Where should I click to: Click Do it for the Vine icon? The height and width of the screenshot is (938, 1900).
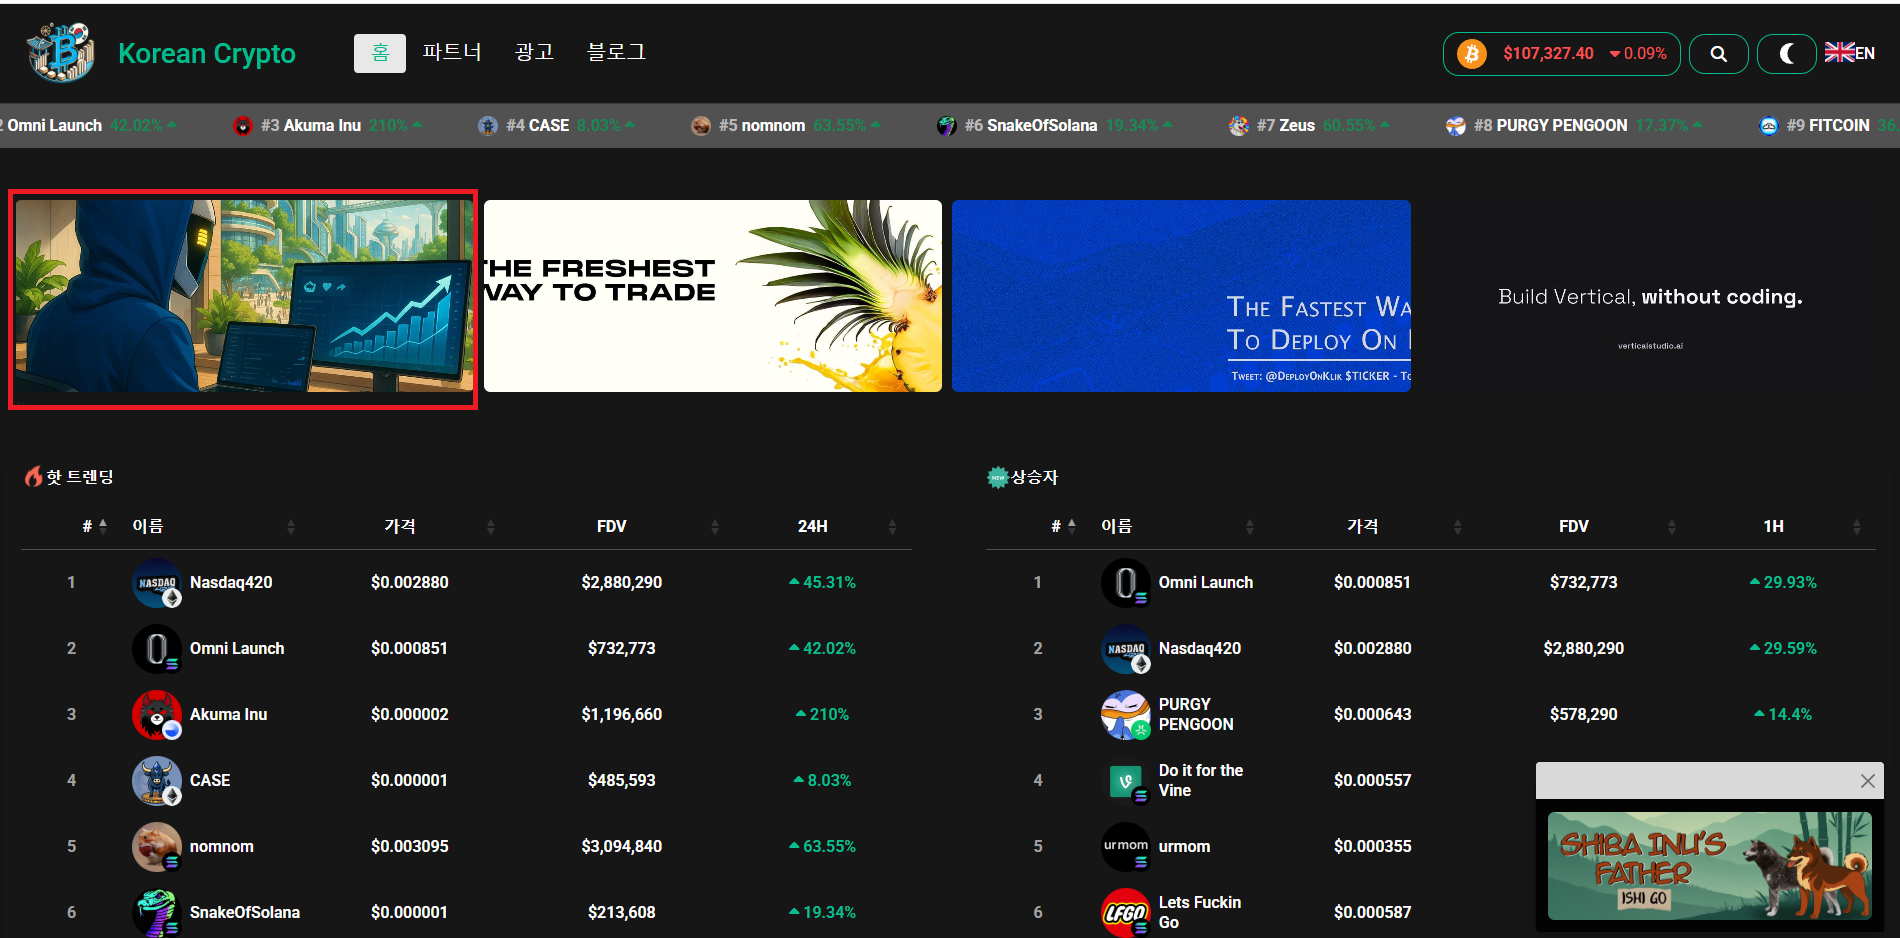click(x=1126, y=781)
